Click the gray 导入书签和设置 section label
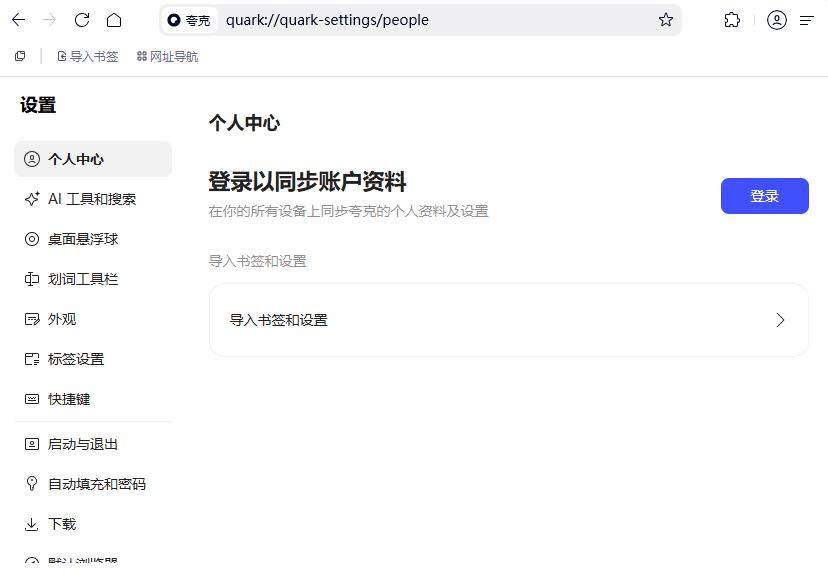828x579 pixels. click(258, 261)
